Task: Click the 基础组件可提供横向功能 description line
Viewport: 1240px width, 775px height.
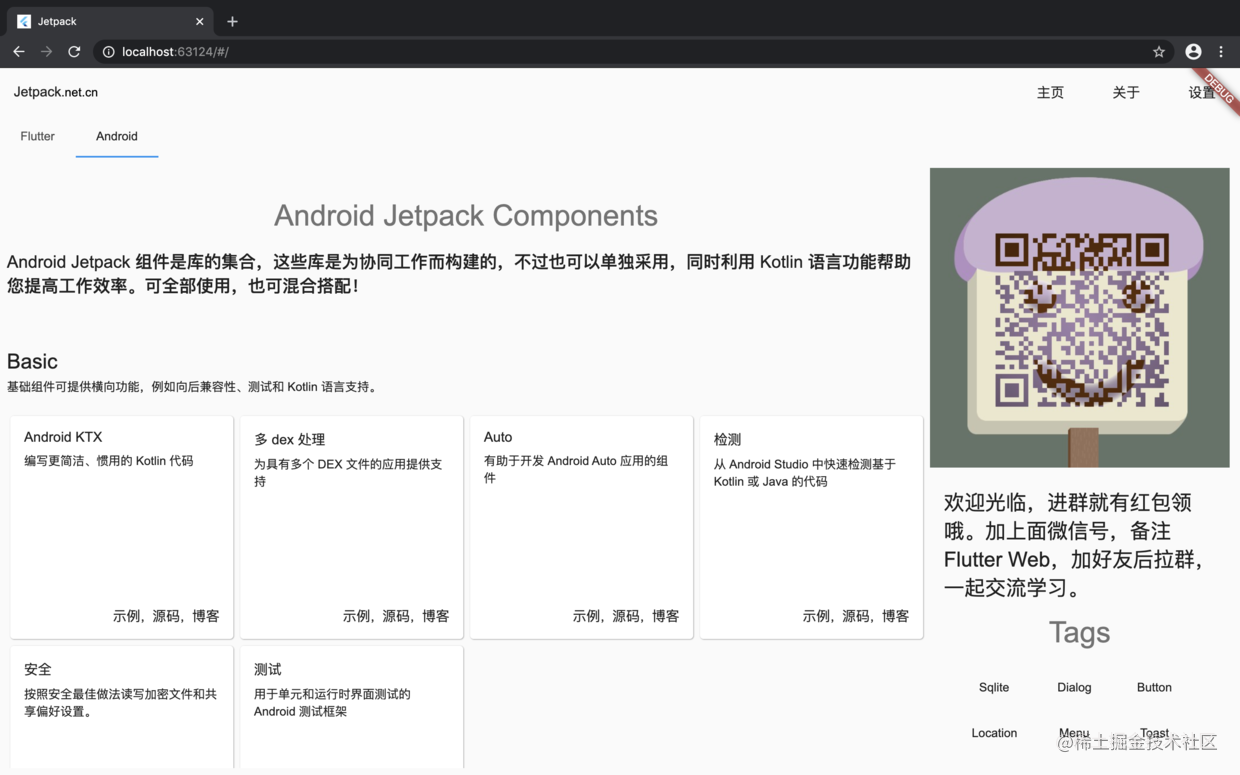Action: [194, 387]
